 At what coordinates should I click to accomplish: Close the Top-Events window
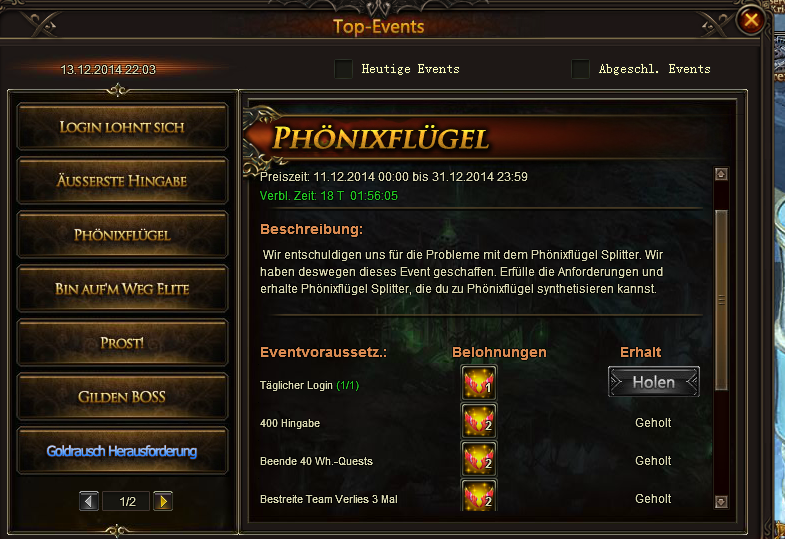(750, 21)
